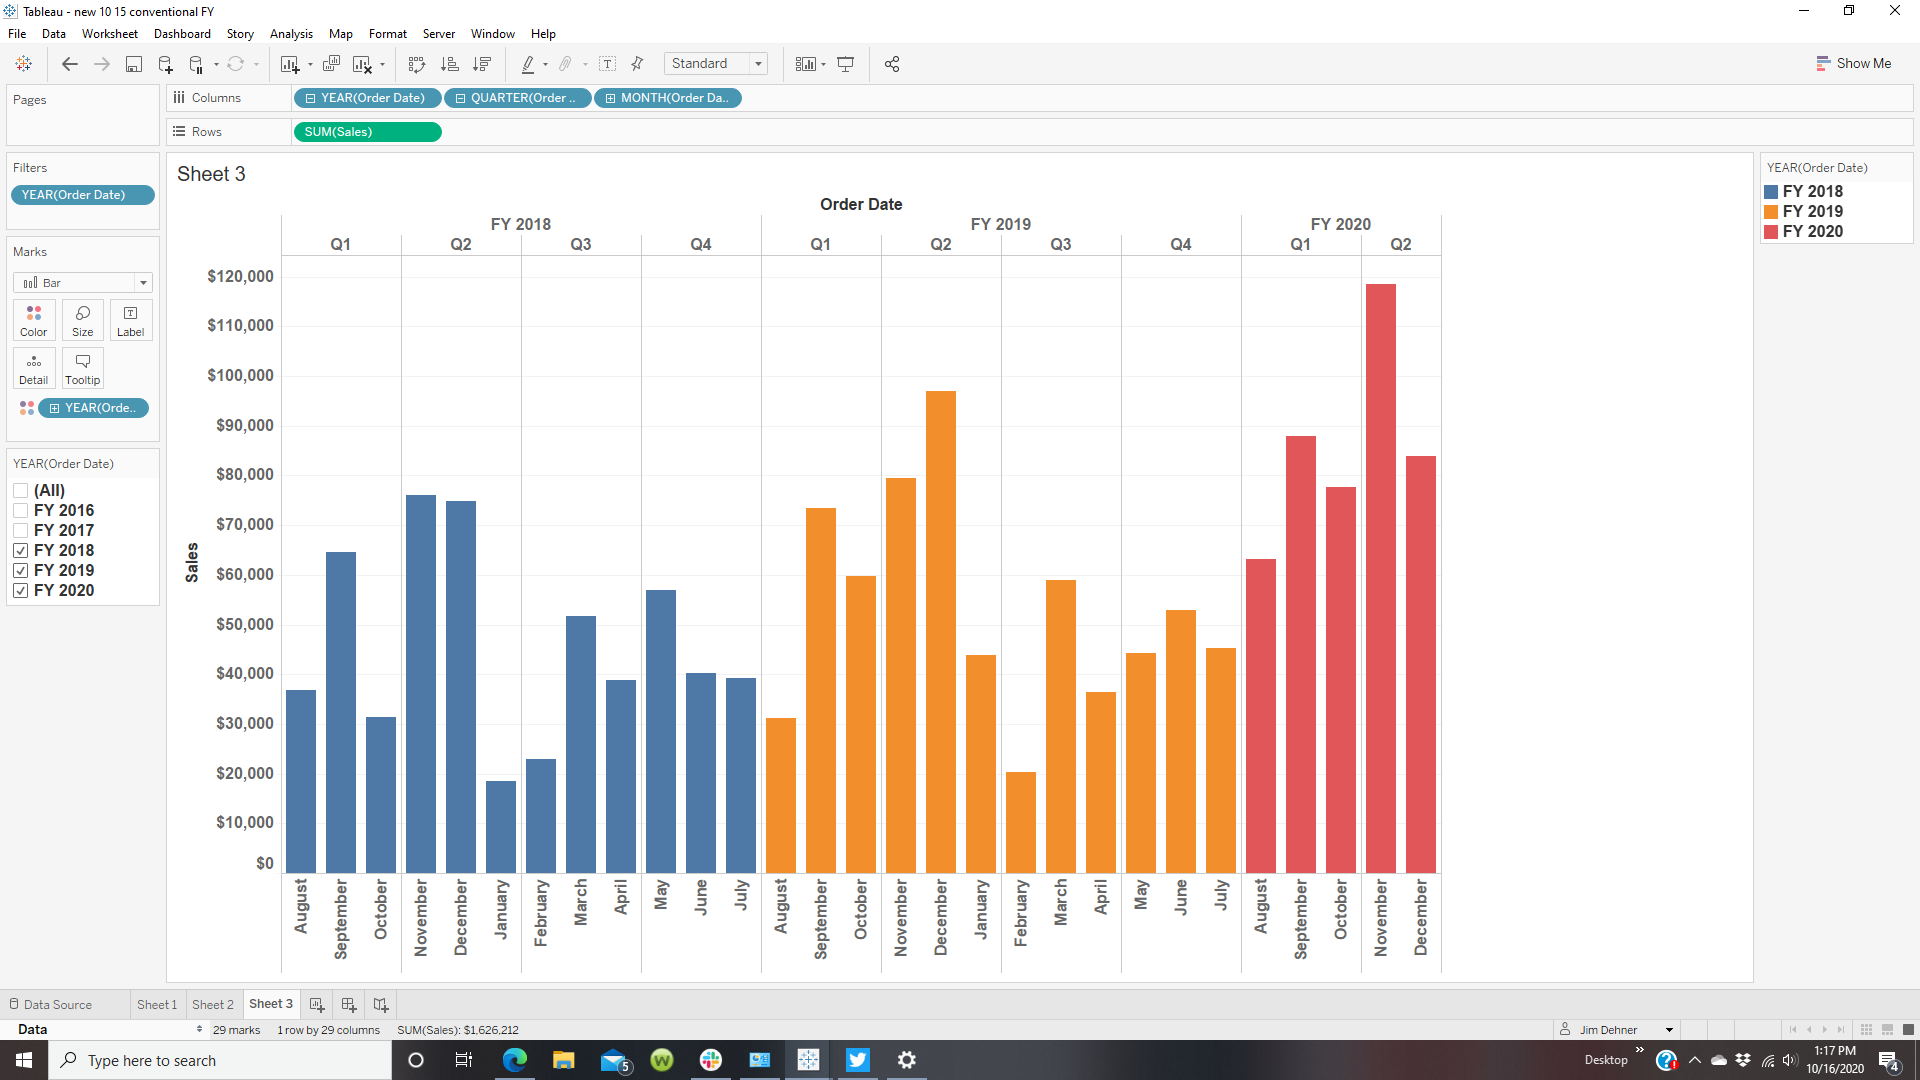Click the Share workbook icon
This screenshot has height=1080, width=1920.
point(892,64)
